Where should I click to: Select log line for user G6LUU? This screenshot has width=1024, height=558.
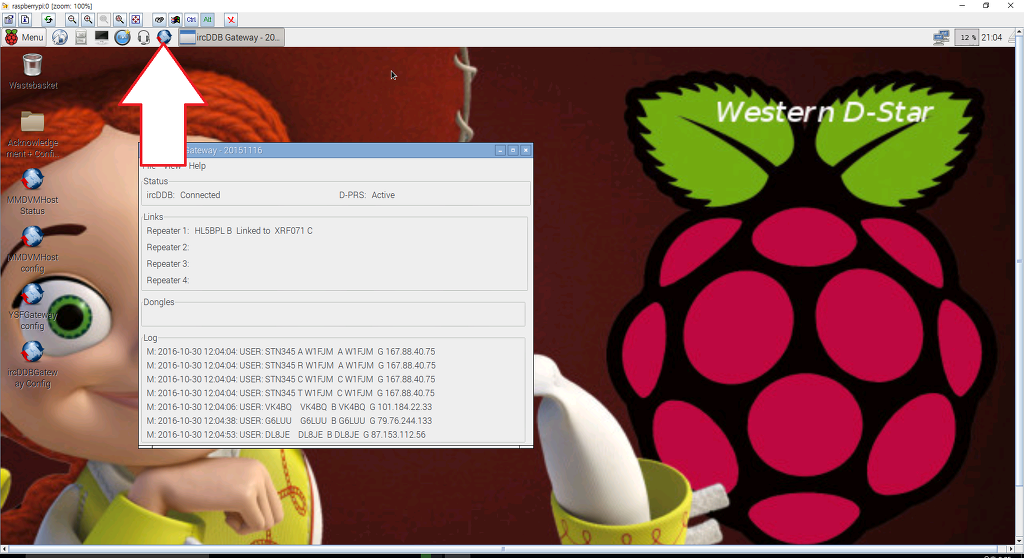[289, 420]
